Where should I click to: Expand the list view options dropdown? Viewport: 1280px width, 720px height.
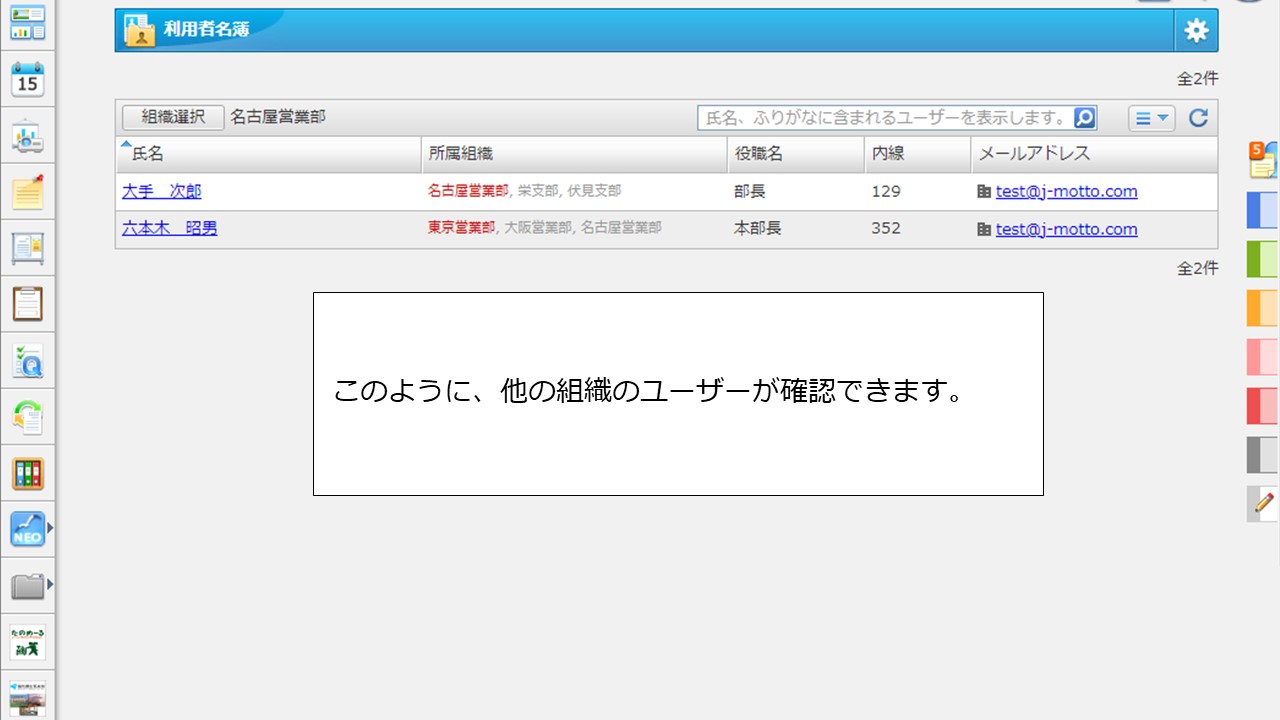(x=1152, y=118)
